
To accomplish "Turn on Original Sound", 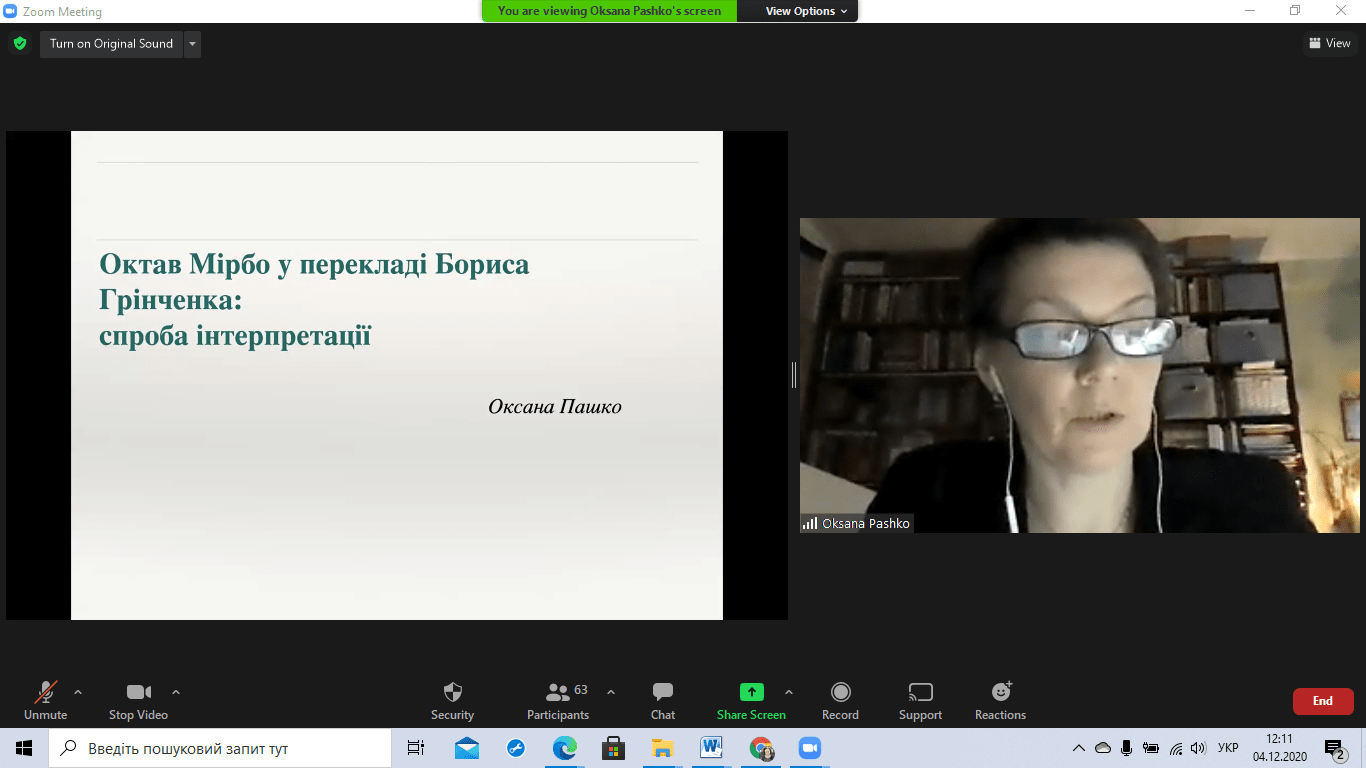I will coord(111,44).
